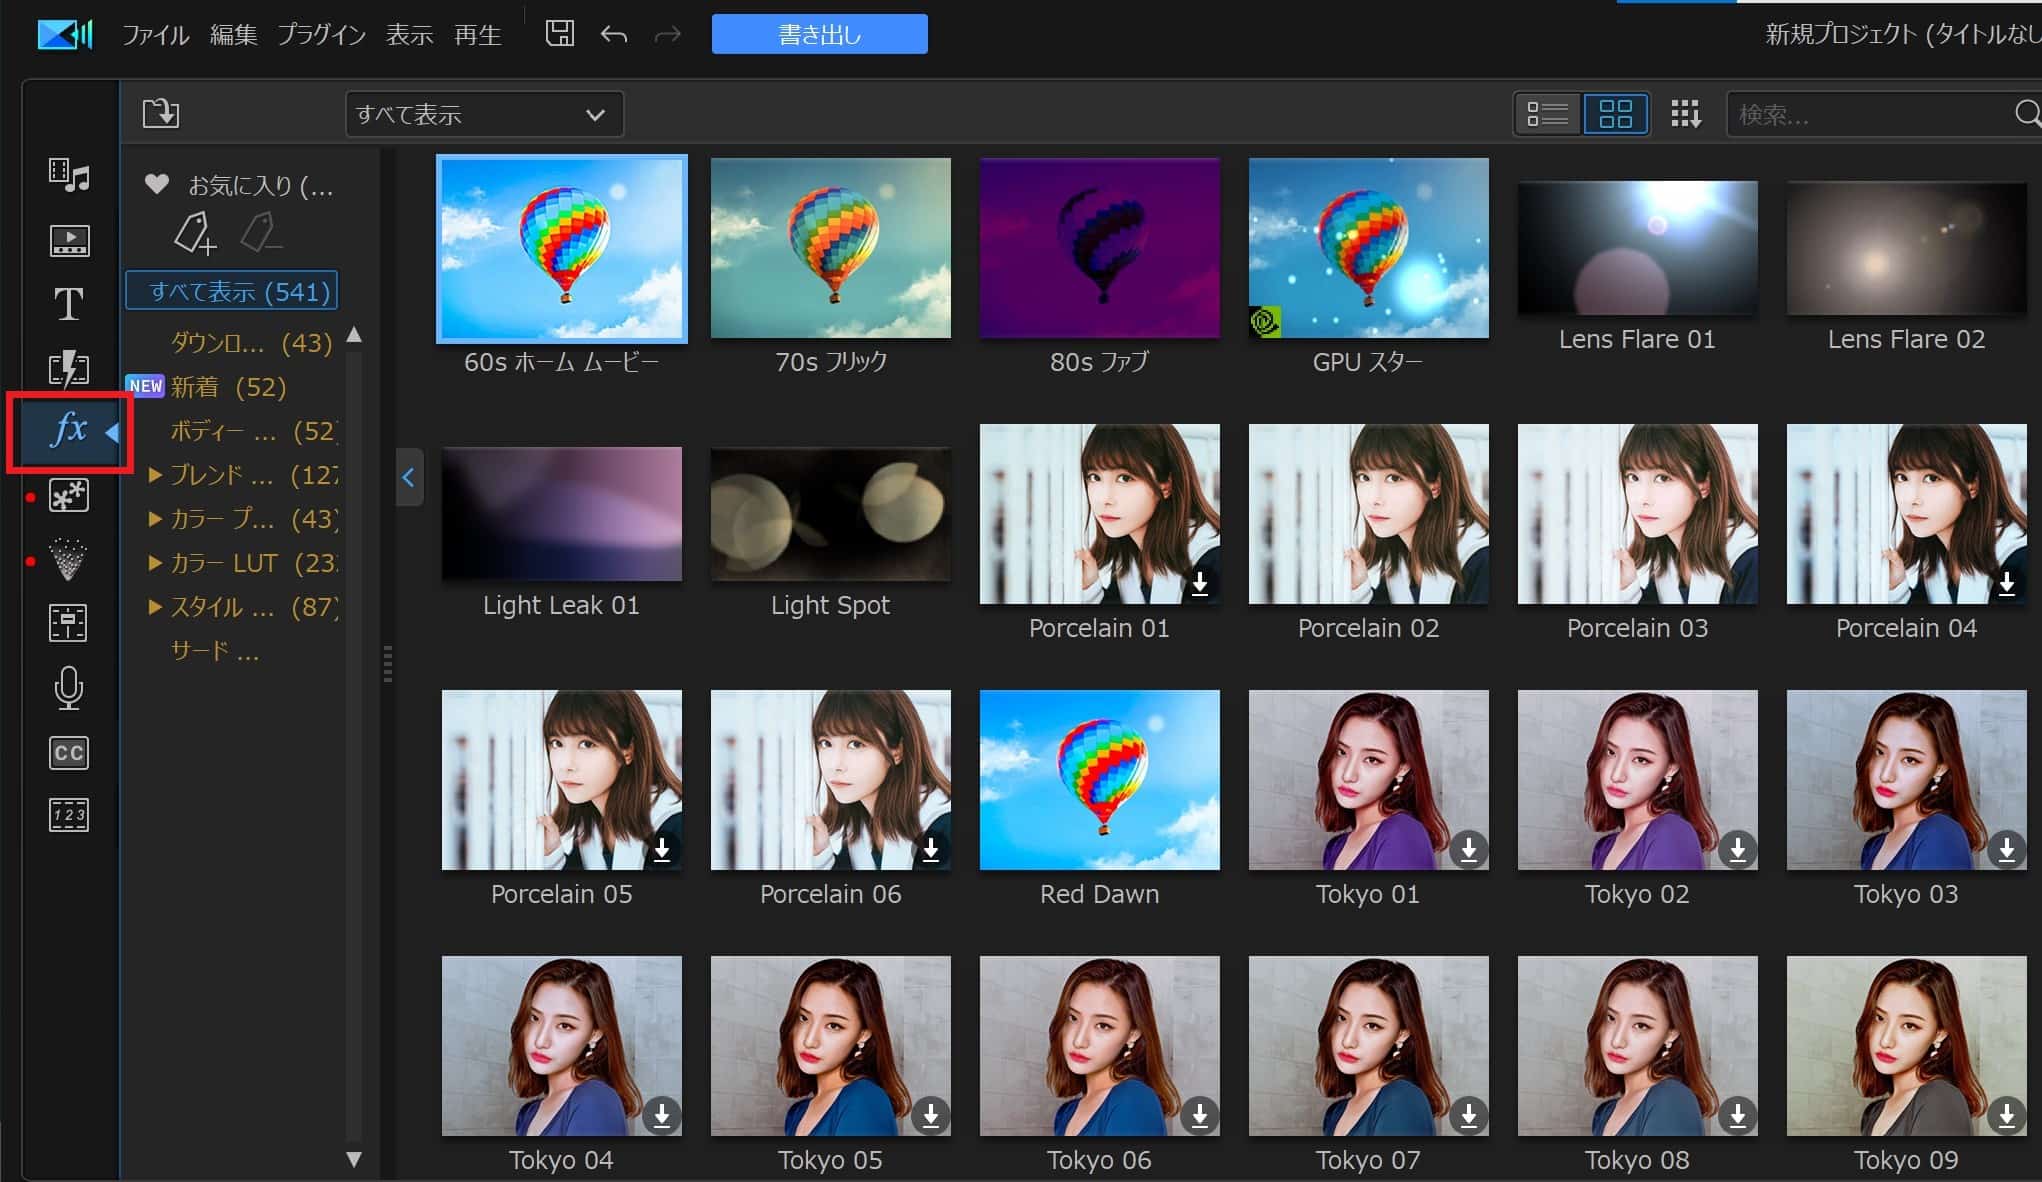
Task: Open the プラグイン menu
Action: click(x=321, y=35)
